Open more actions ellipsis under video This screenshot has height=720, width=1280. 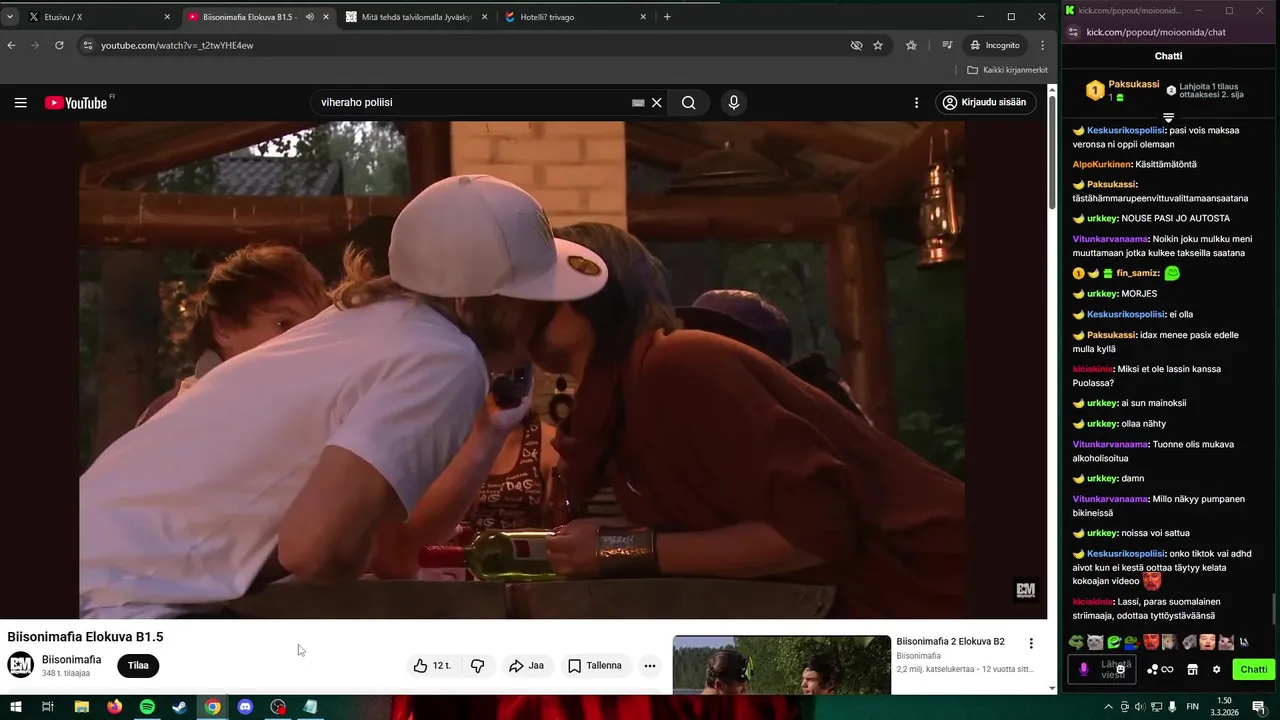click(x=650, y=665)
